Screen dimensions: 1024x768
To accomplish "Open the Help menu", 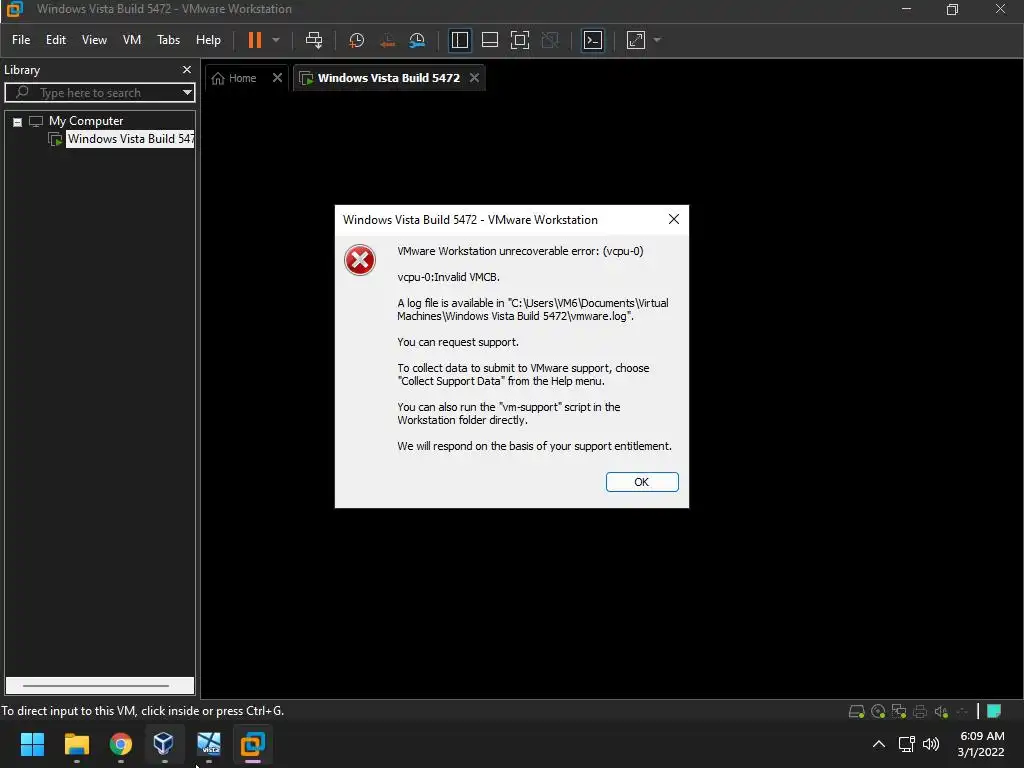I will (208, 40).
